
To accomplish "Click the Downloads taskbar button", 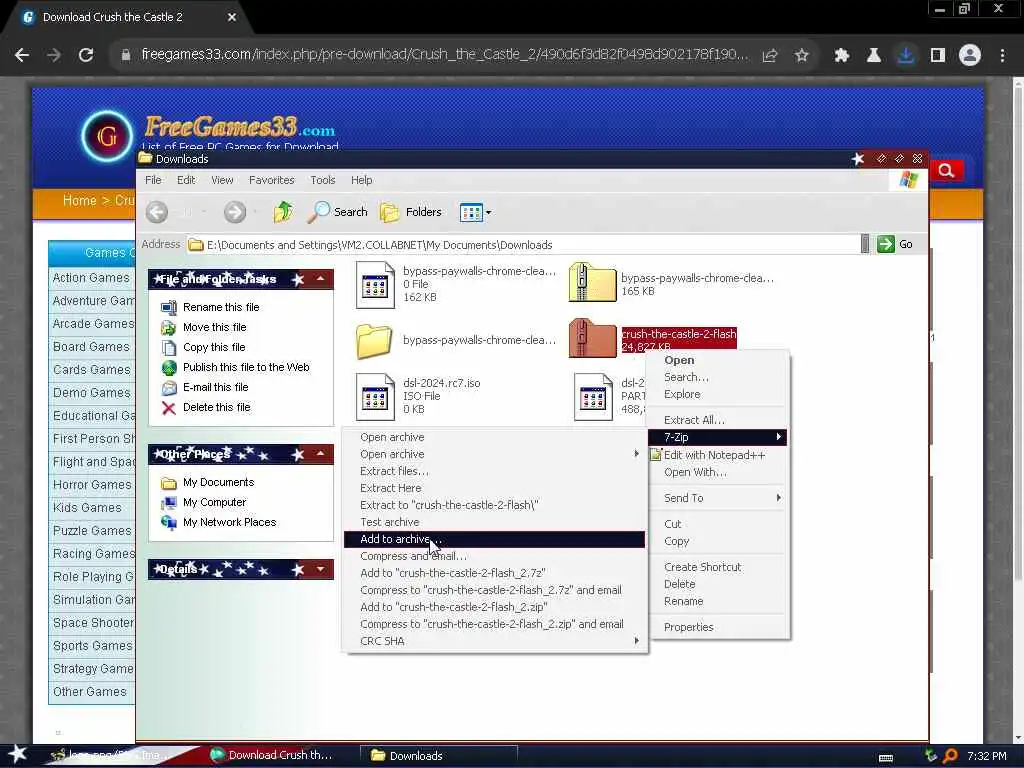I will click(439, 756).
